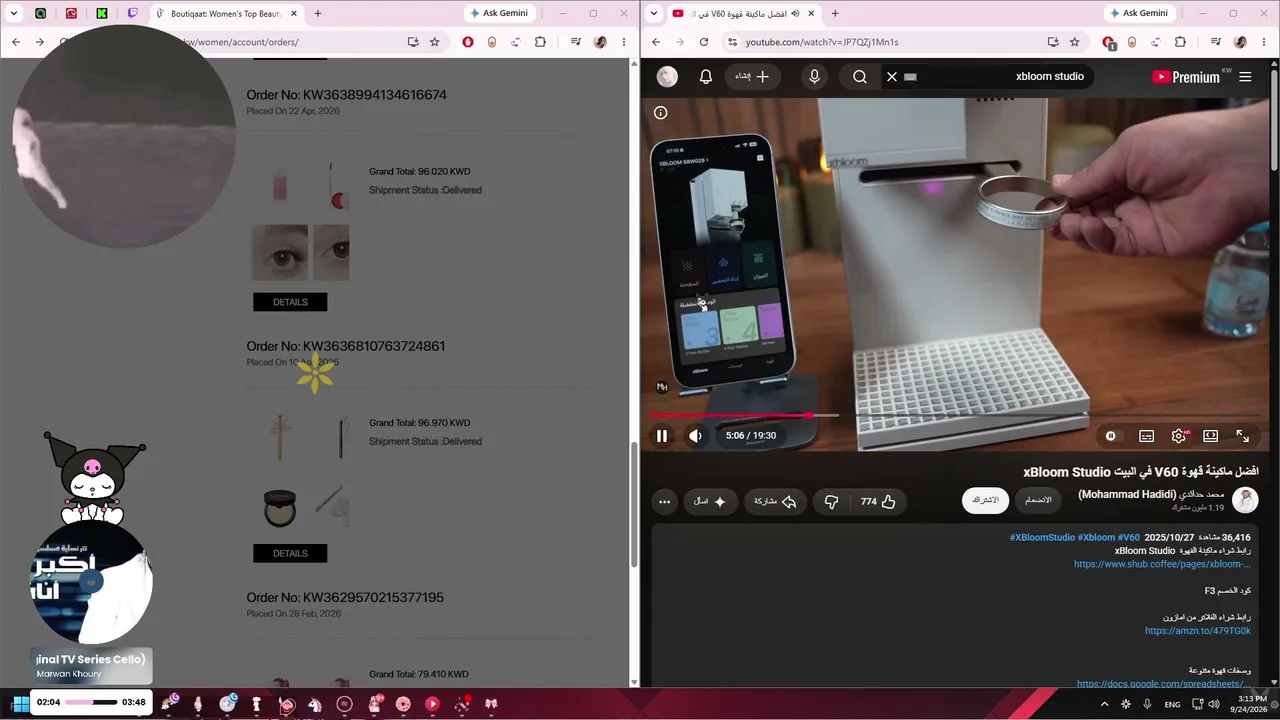
Task: Open Mohammad Hadidi channel avatar
Action: [1245, 500]
